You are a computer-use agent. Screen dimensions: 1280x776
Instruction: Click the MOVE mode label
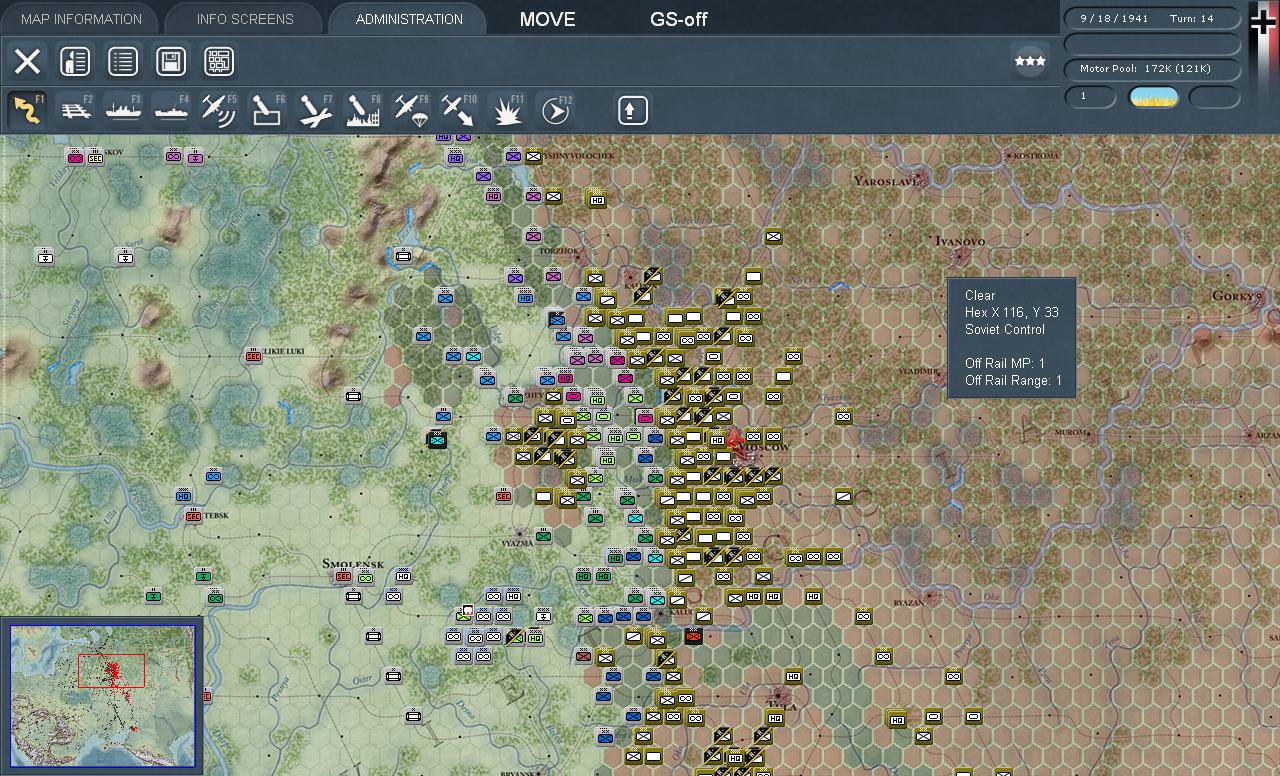pos(547,19)
